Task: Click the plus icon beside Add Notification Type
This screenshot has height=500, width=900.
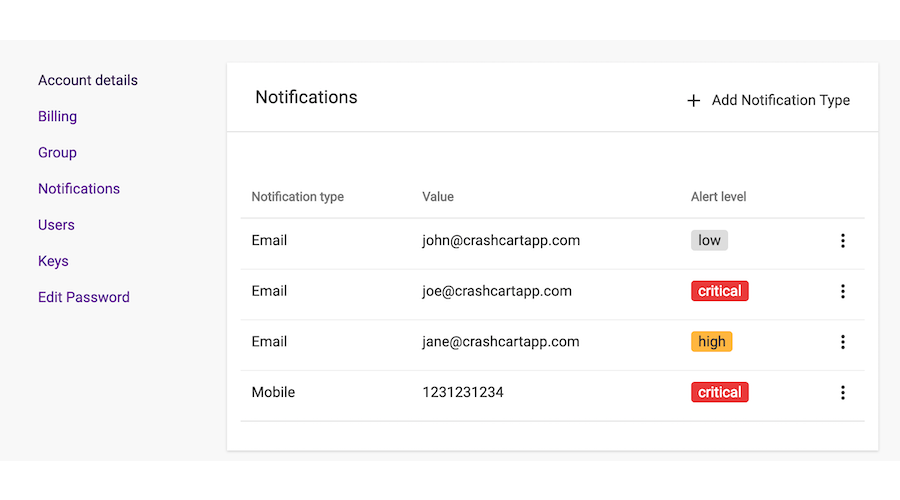Action: (693, 100)
